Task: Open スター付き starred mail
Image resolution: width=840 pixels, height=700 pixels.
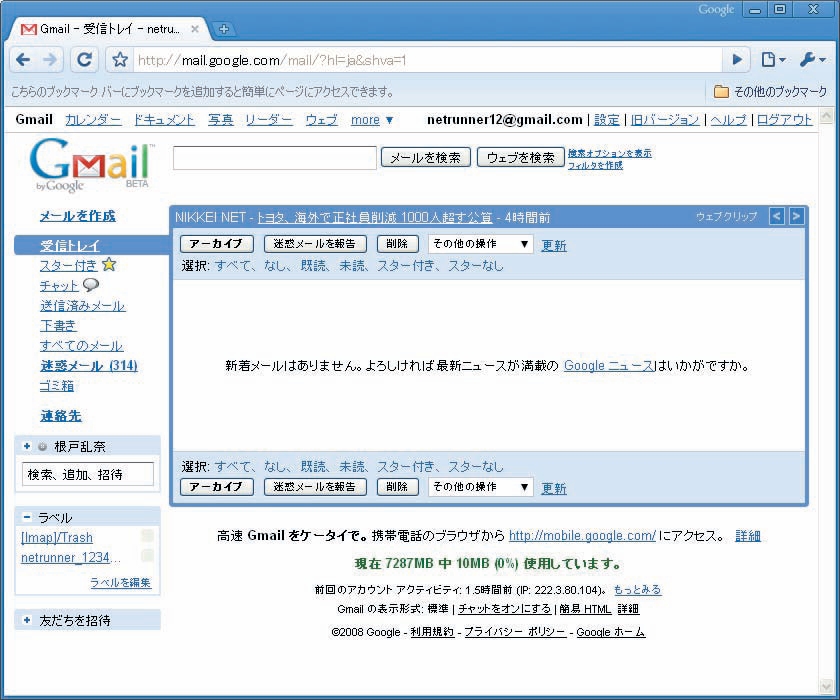Action: pos(68,266)
